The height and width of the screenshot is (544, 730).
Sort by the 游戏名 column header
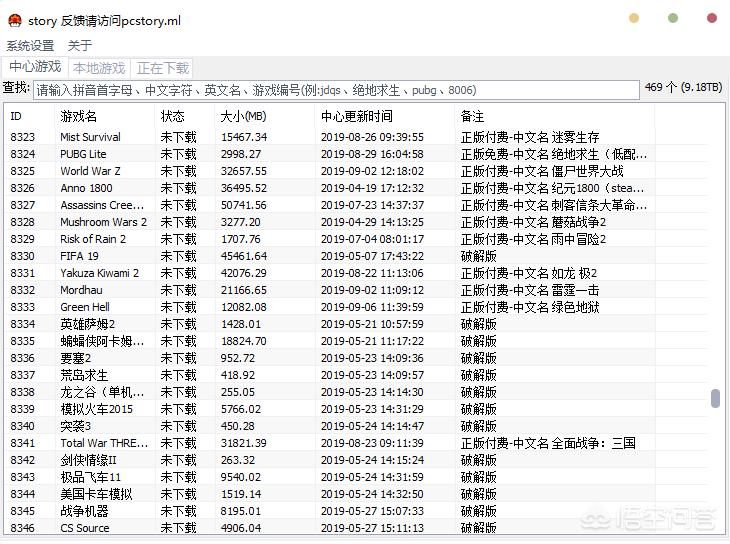(104, 116)
